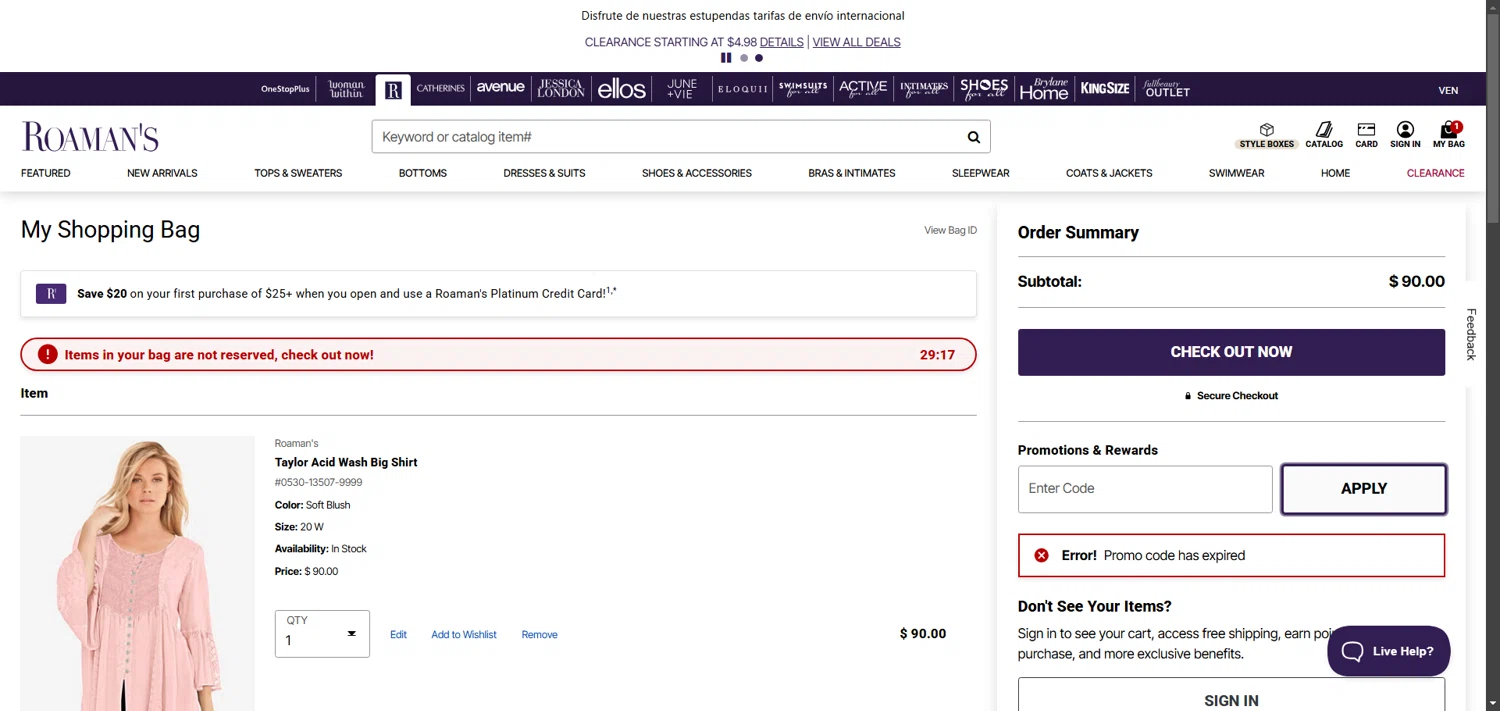Image resolution: width=1500 pixels, height=711 pixels.
Task: Open My Bag cart icon
Action: (x=1448, y=135)
